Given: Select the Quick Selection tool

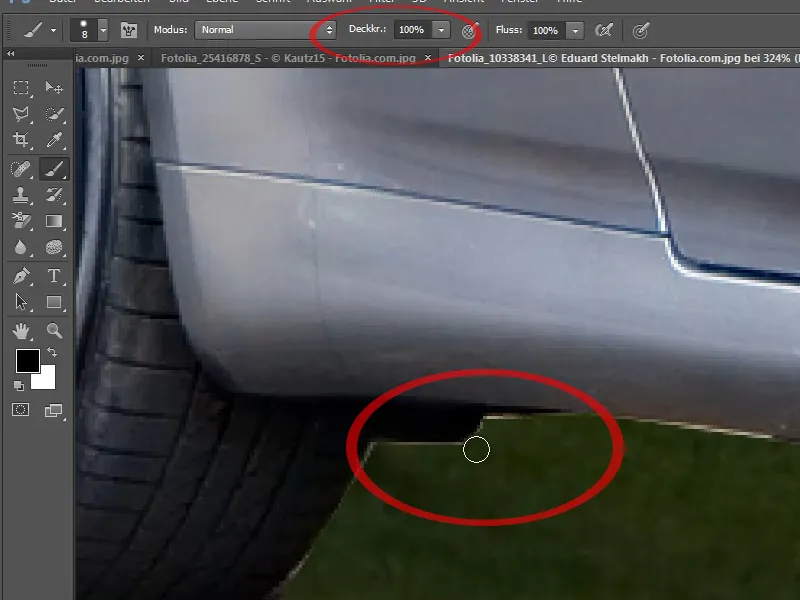Looking at the screenshot, I should pos(54,114).
